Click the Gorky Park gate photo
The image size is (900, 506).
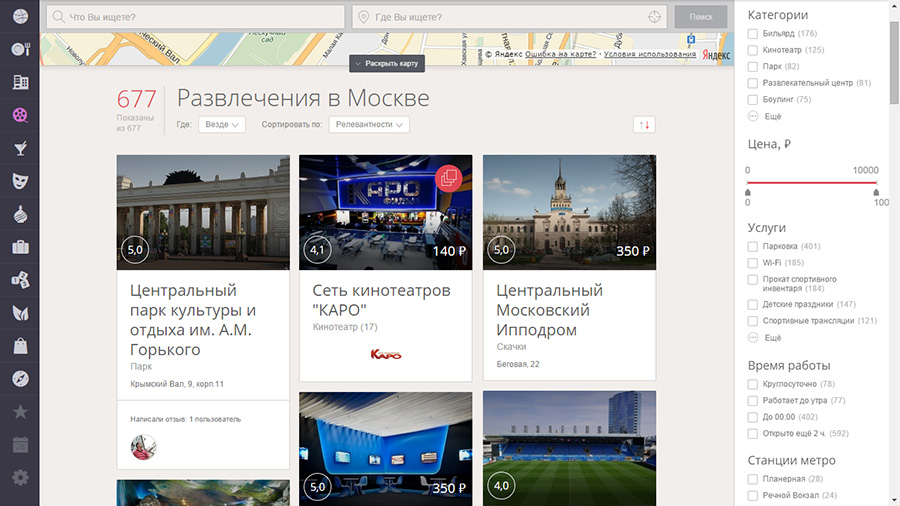click(x=203, y=212)
